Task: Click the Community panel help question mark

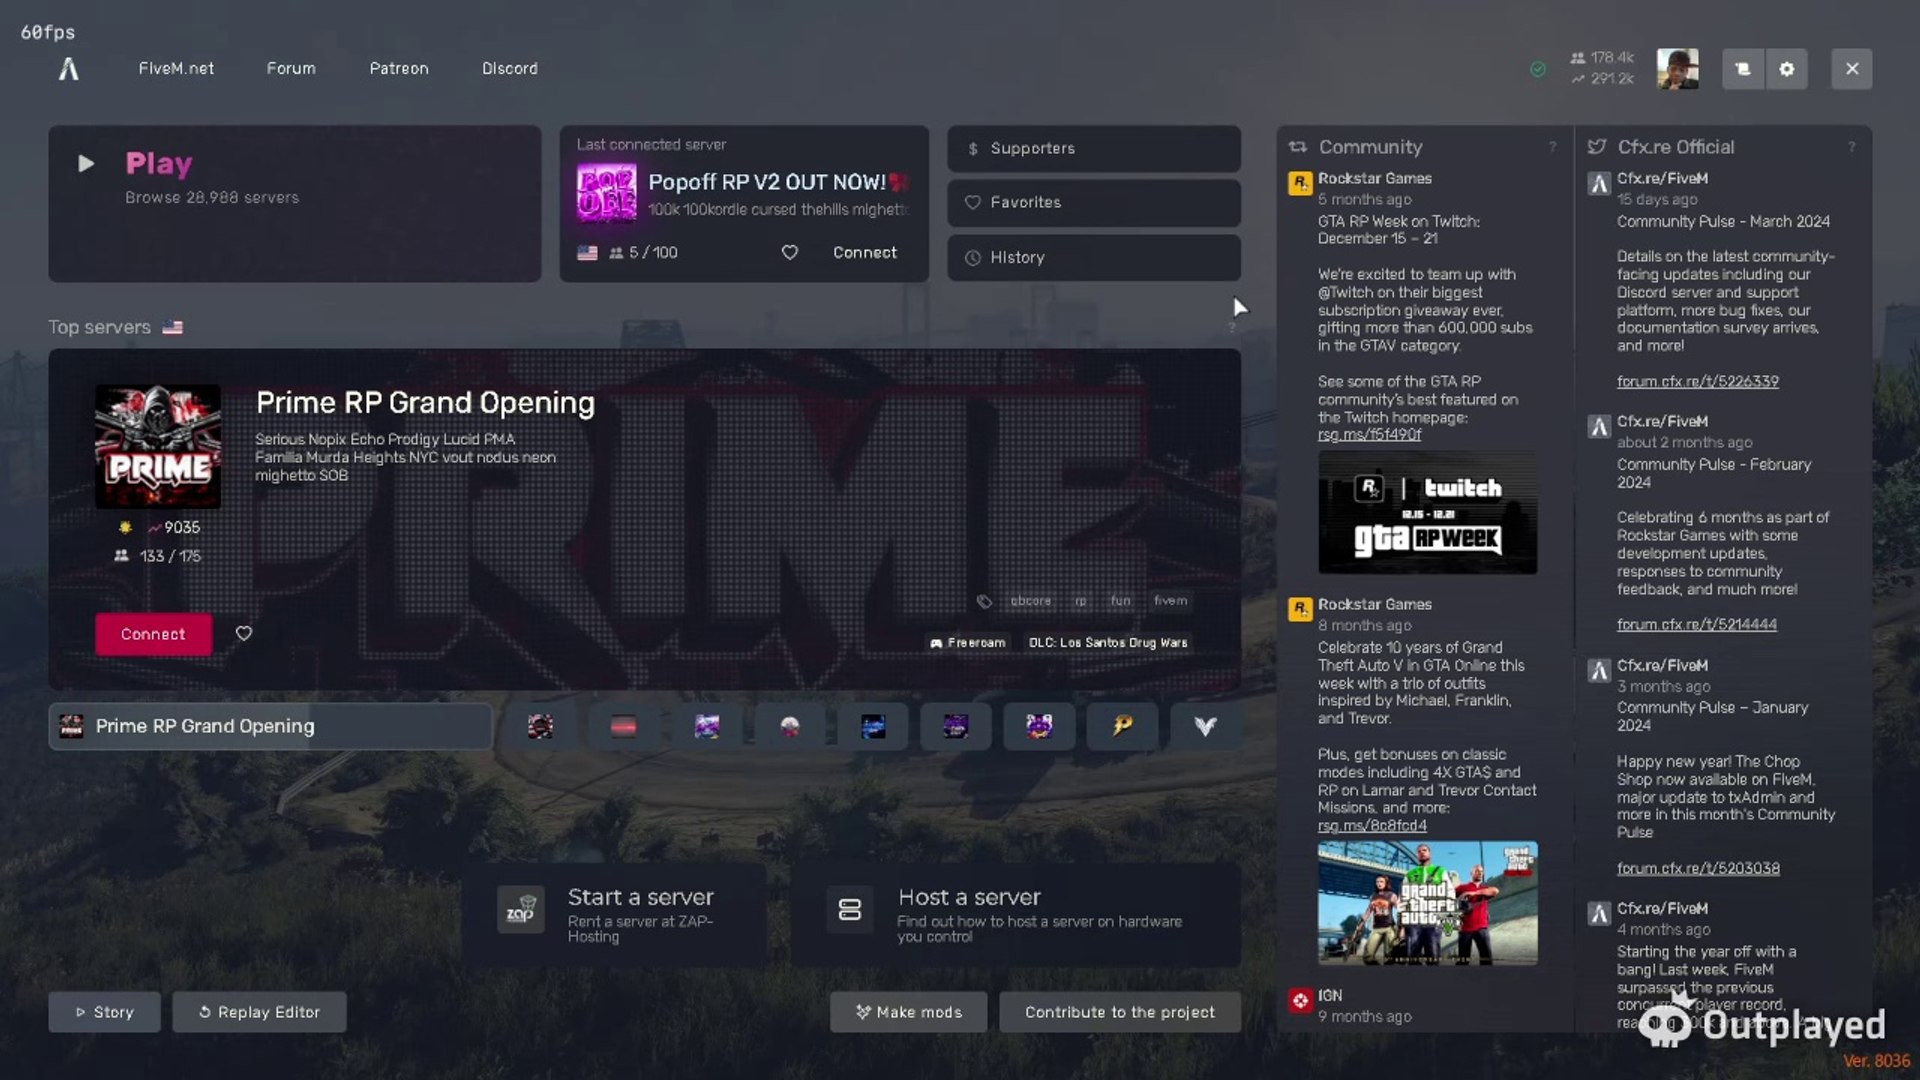Action: tap(1552, 147)
